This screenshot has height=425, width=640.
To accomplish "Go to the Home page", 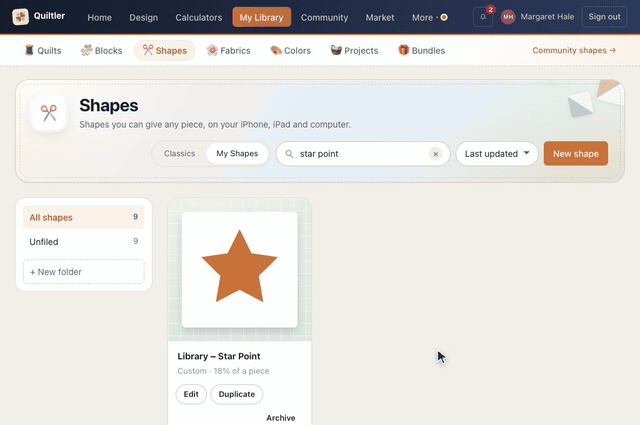I will 100,18.
